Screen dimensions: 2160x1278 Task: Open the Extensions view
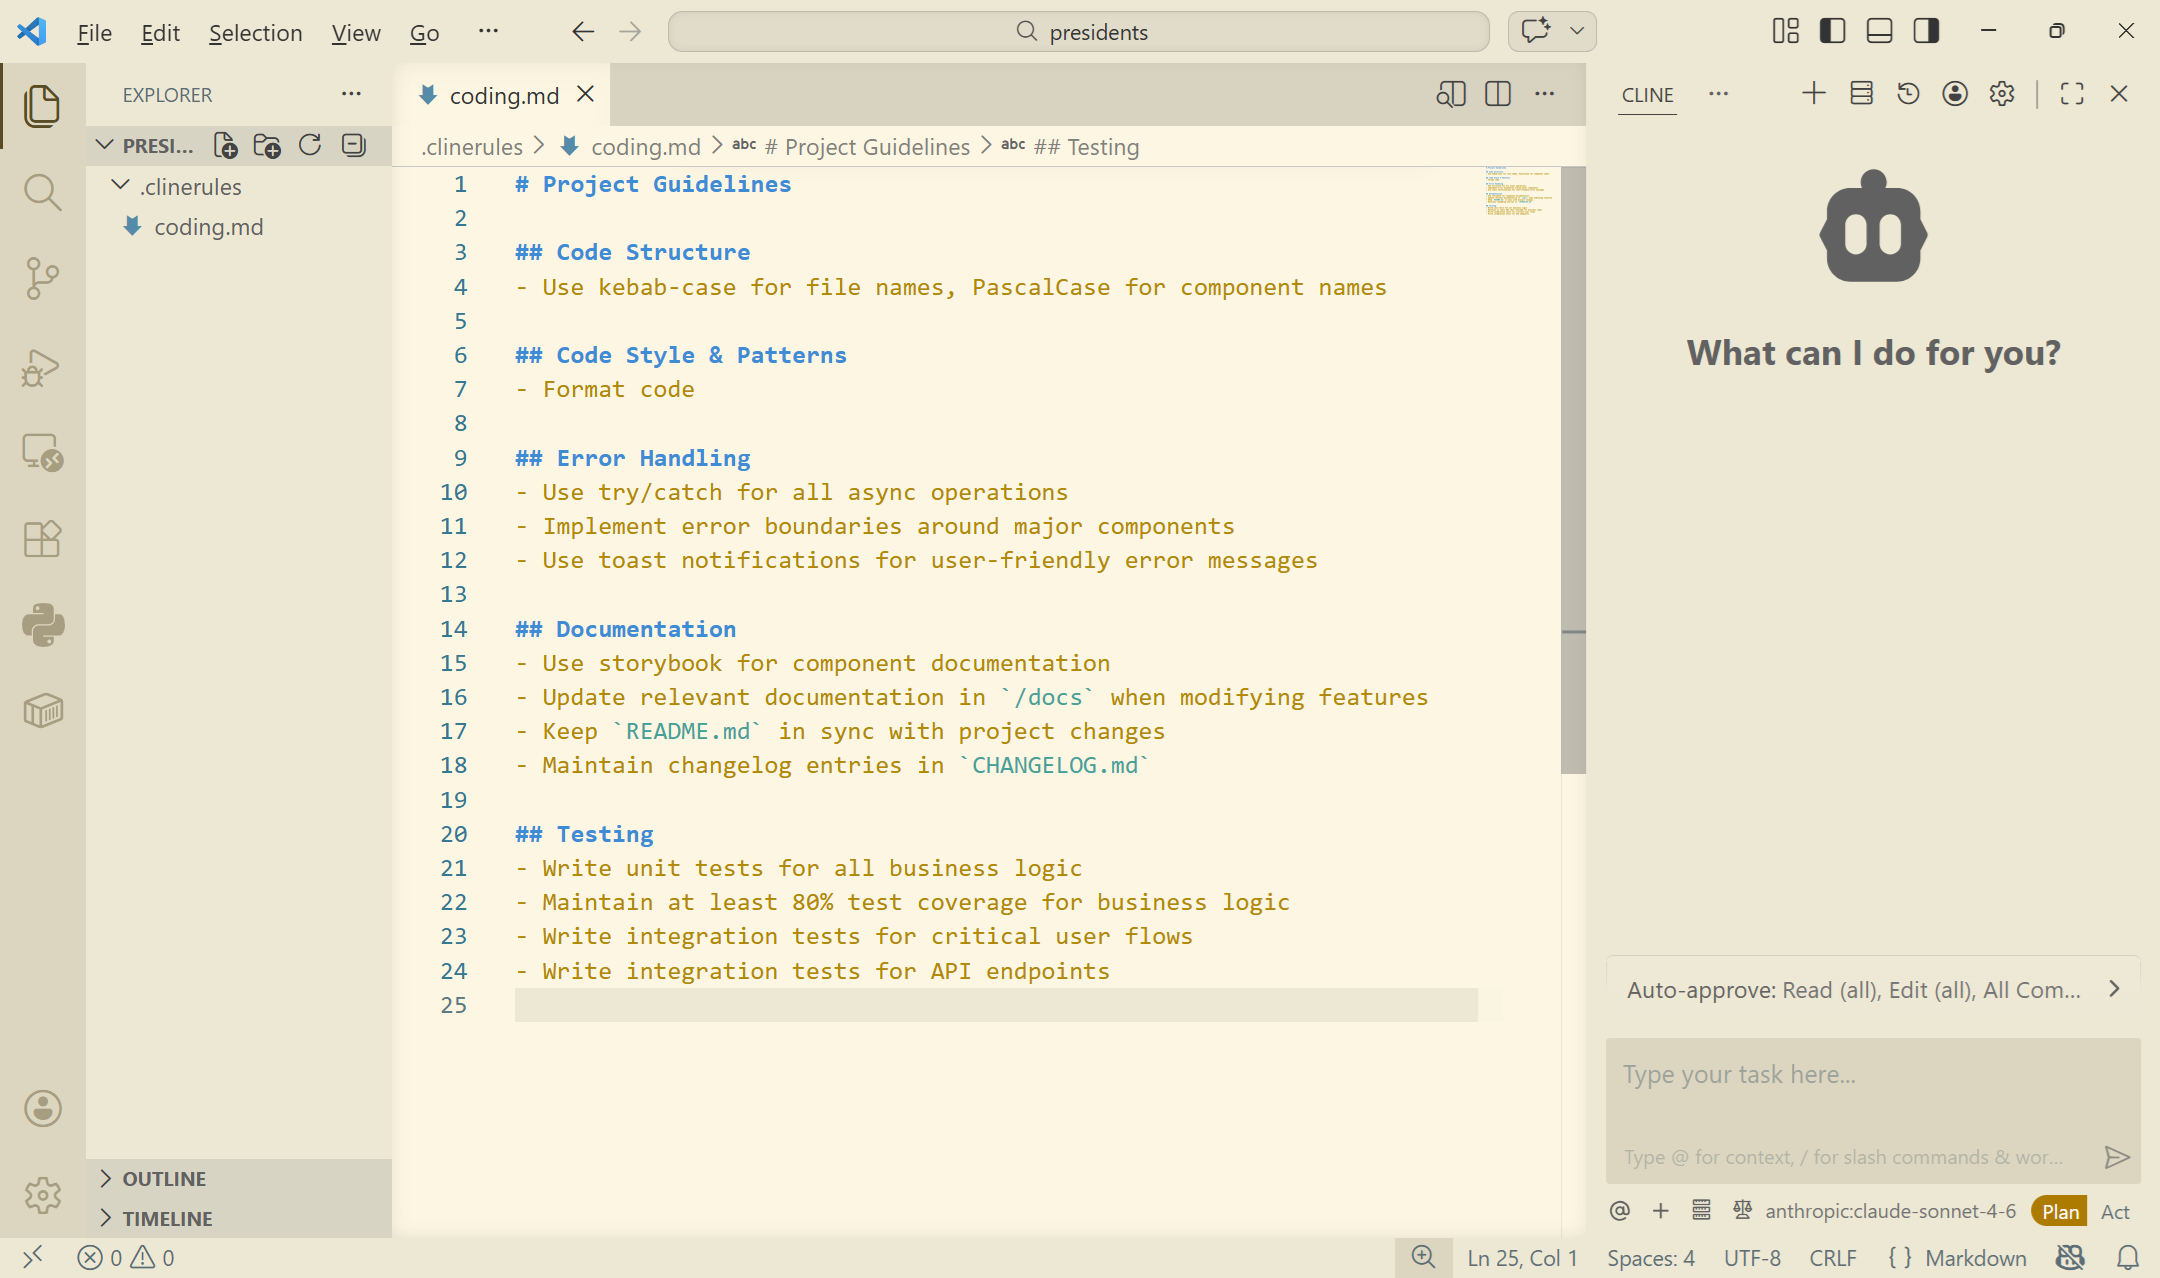42,539
